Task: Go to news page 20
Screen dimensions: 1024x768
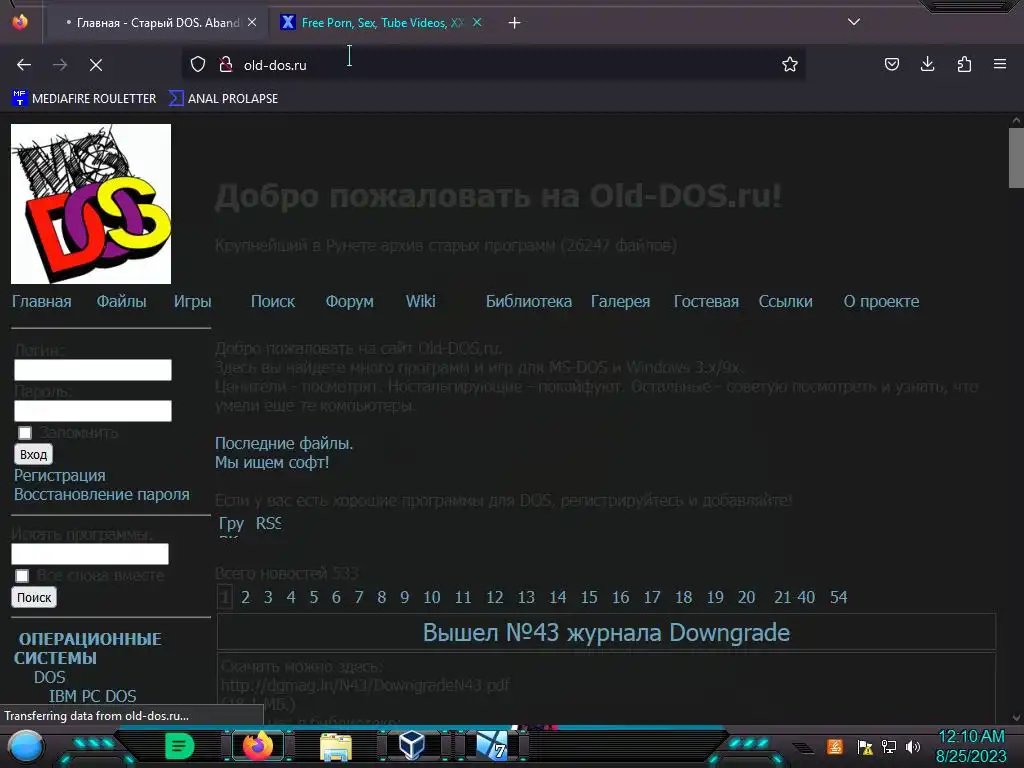Action: [x=746, y=597]
